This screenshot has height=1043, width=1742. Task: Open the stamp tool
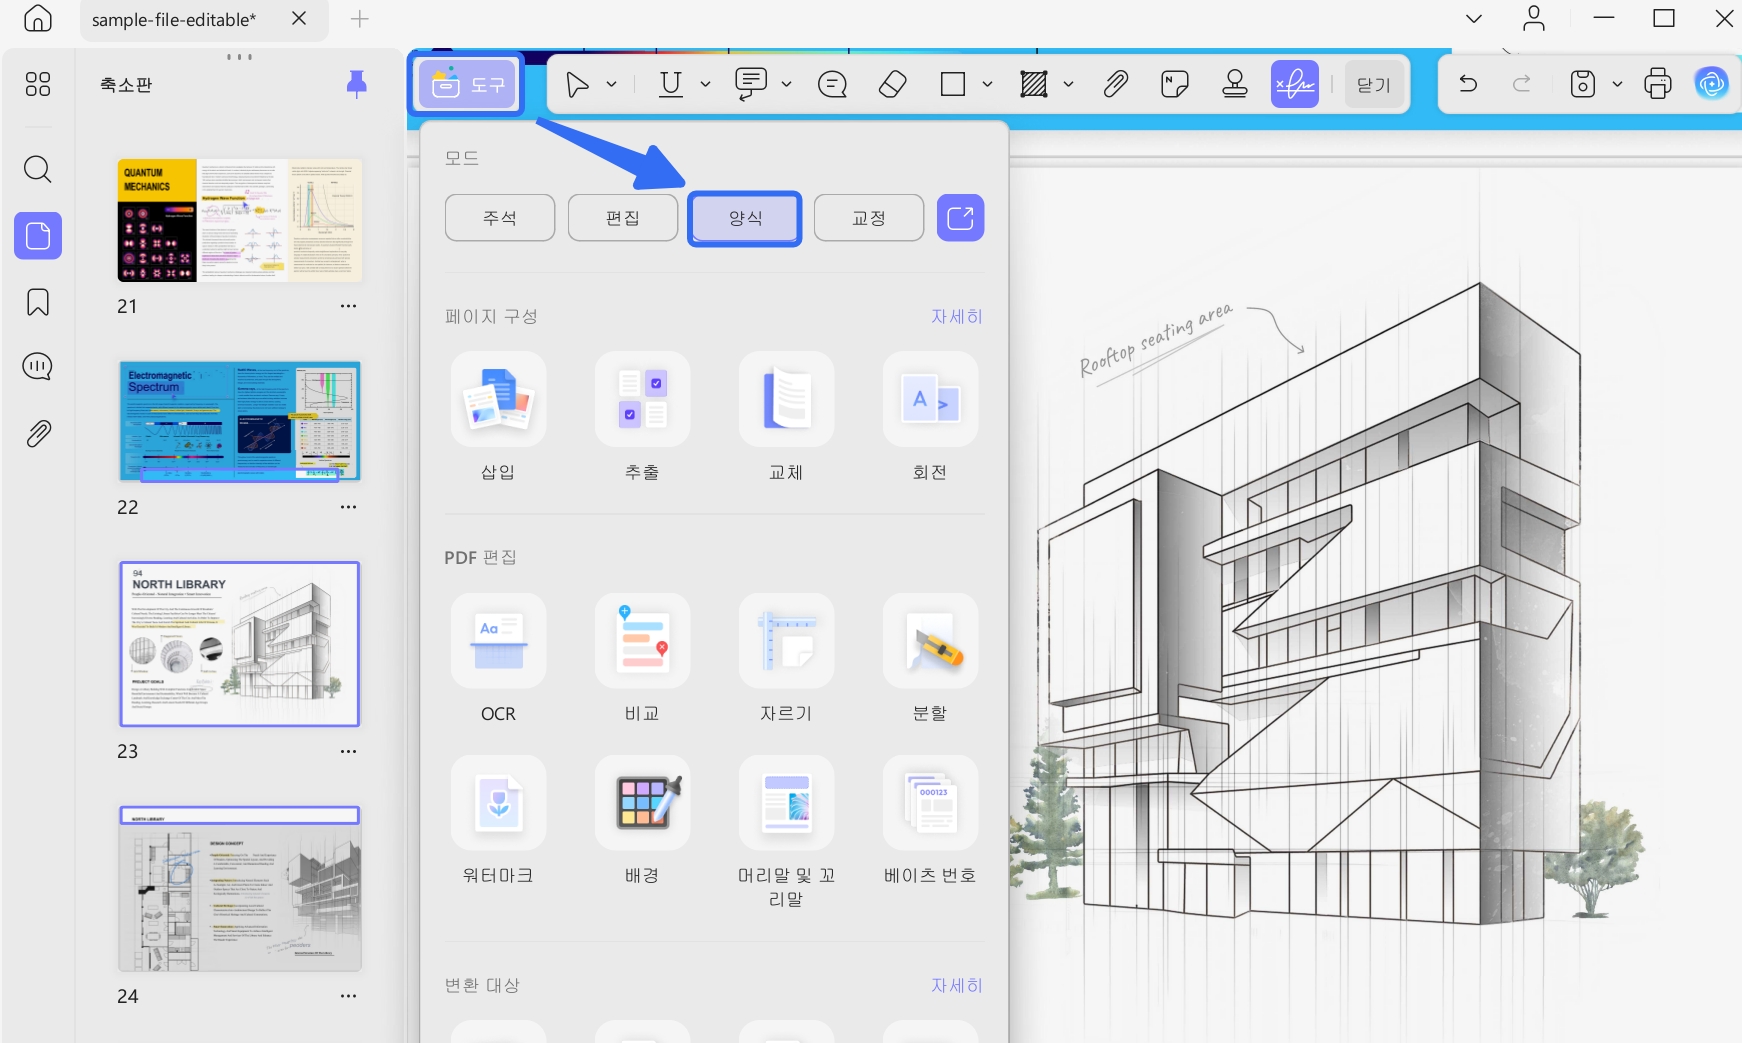[1235, 84]
